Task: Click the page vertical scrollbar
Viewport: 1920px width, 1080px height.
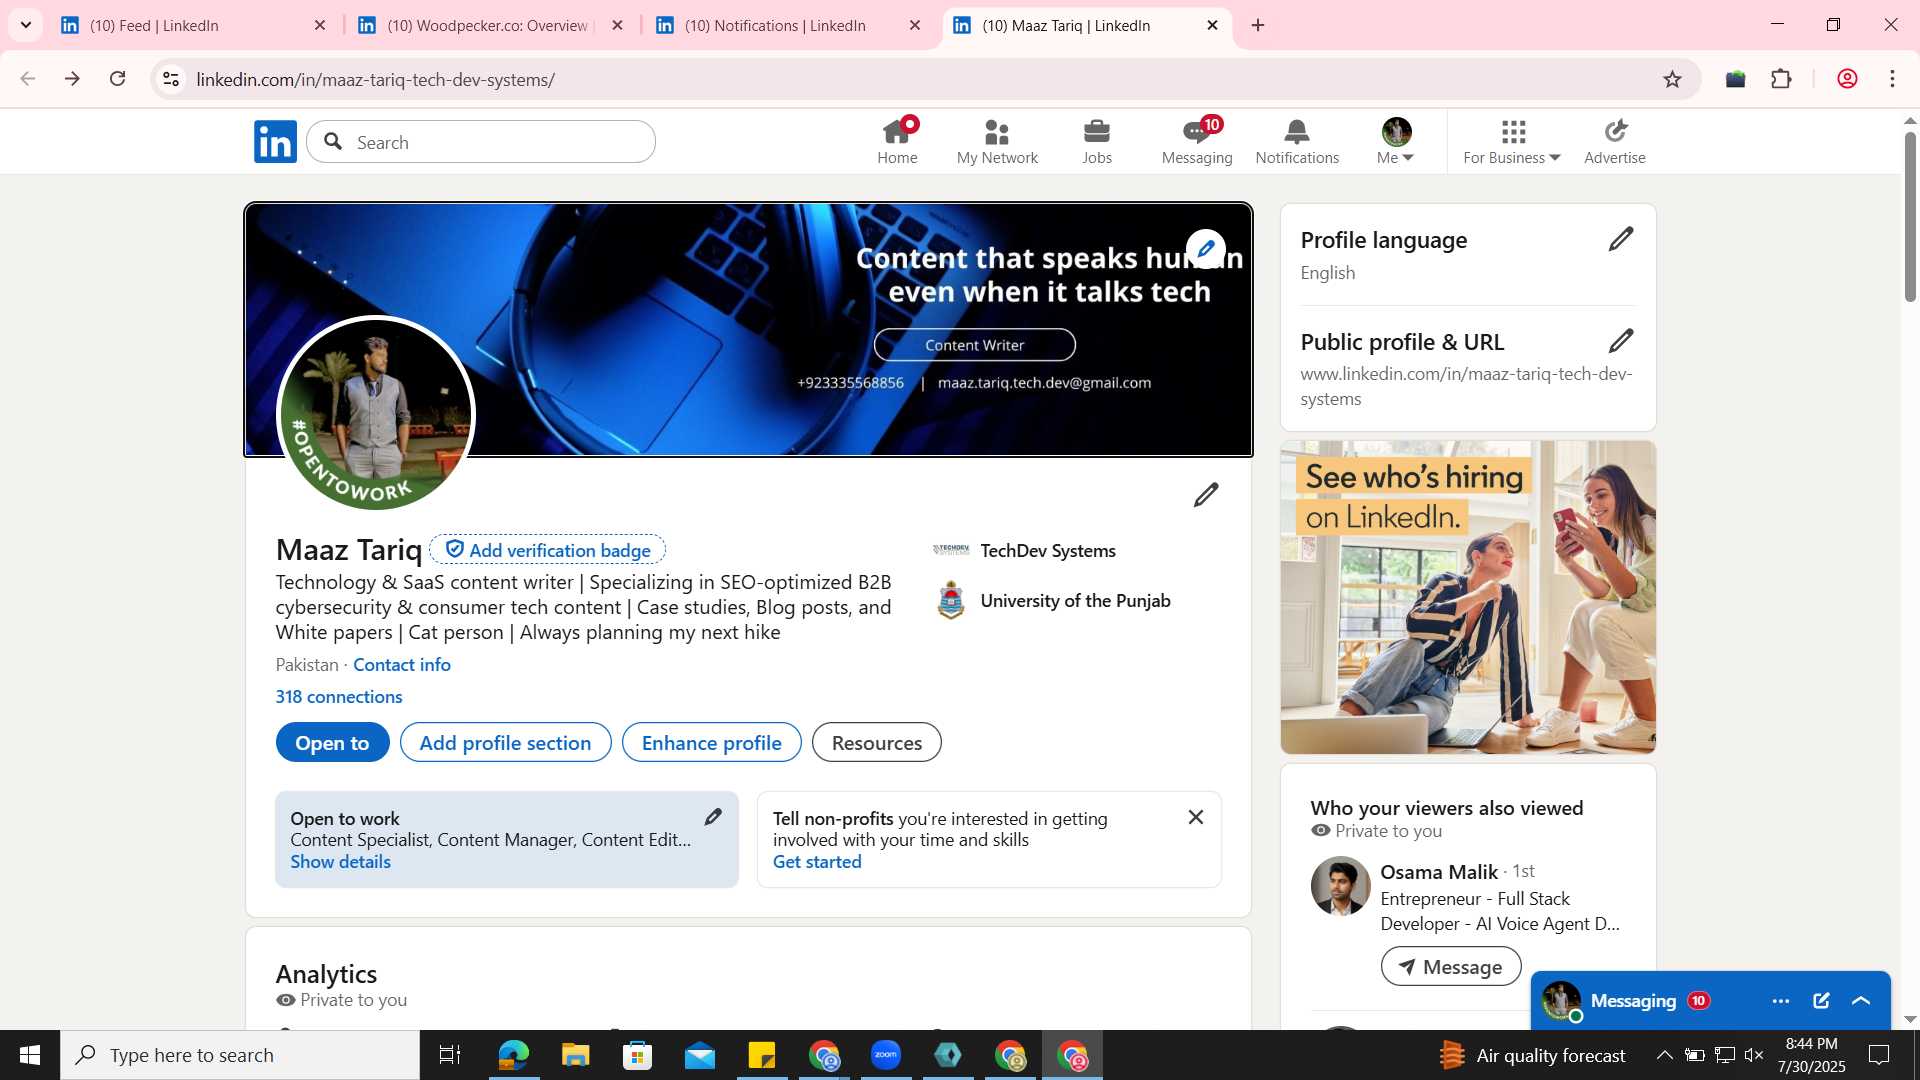Action: click(x=1910, y=216)
